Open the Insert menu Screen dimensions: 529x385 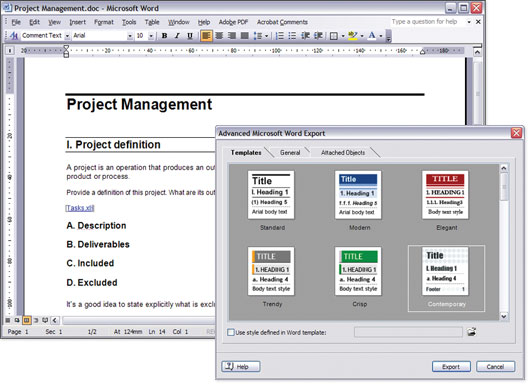(x=78, y=22)
